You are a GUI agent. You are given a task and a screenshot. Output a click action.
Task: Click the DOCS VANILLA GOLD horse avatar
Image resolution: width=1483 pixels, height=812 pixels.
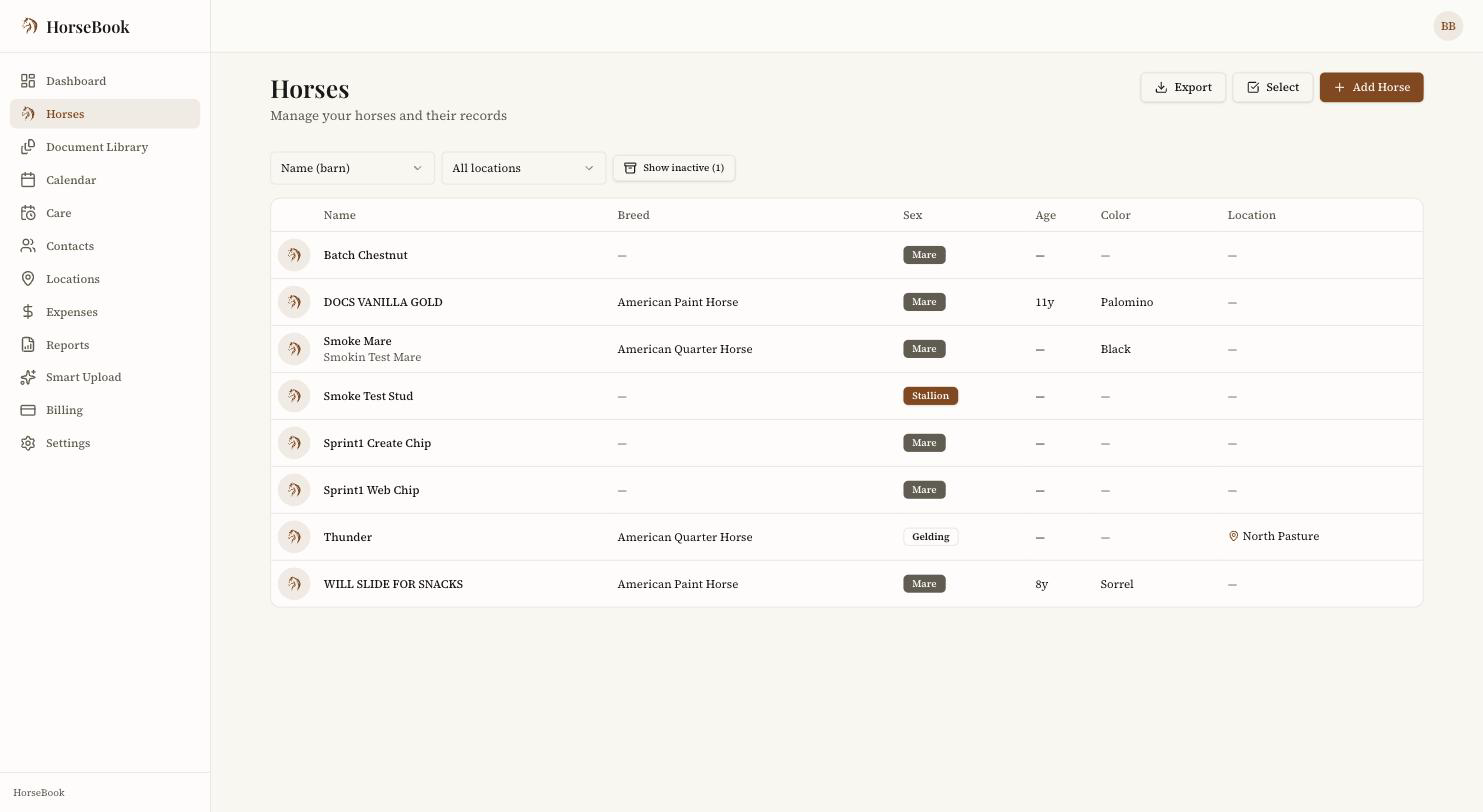point(294,302)
